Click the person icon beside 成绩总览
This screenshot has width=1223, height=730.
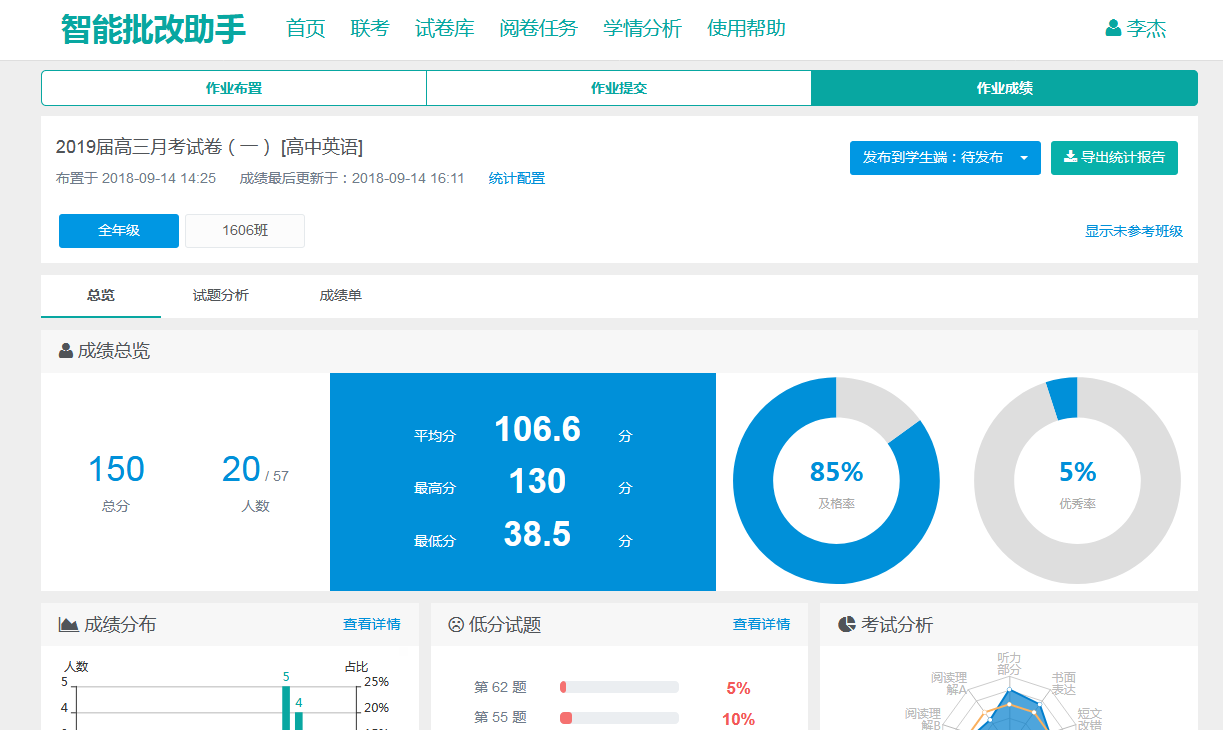pos(66,351)
